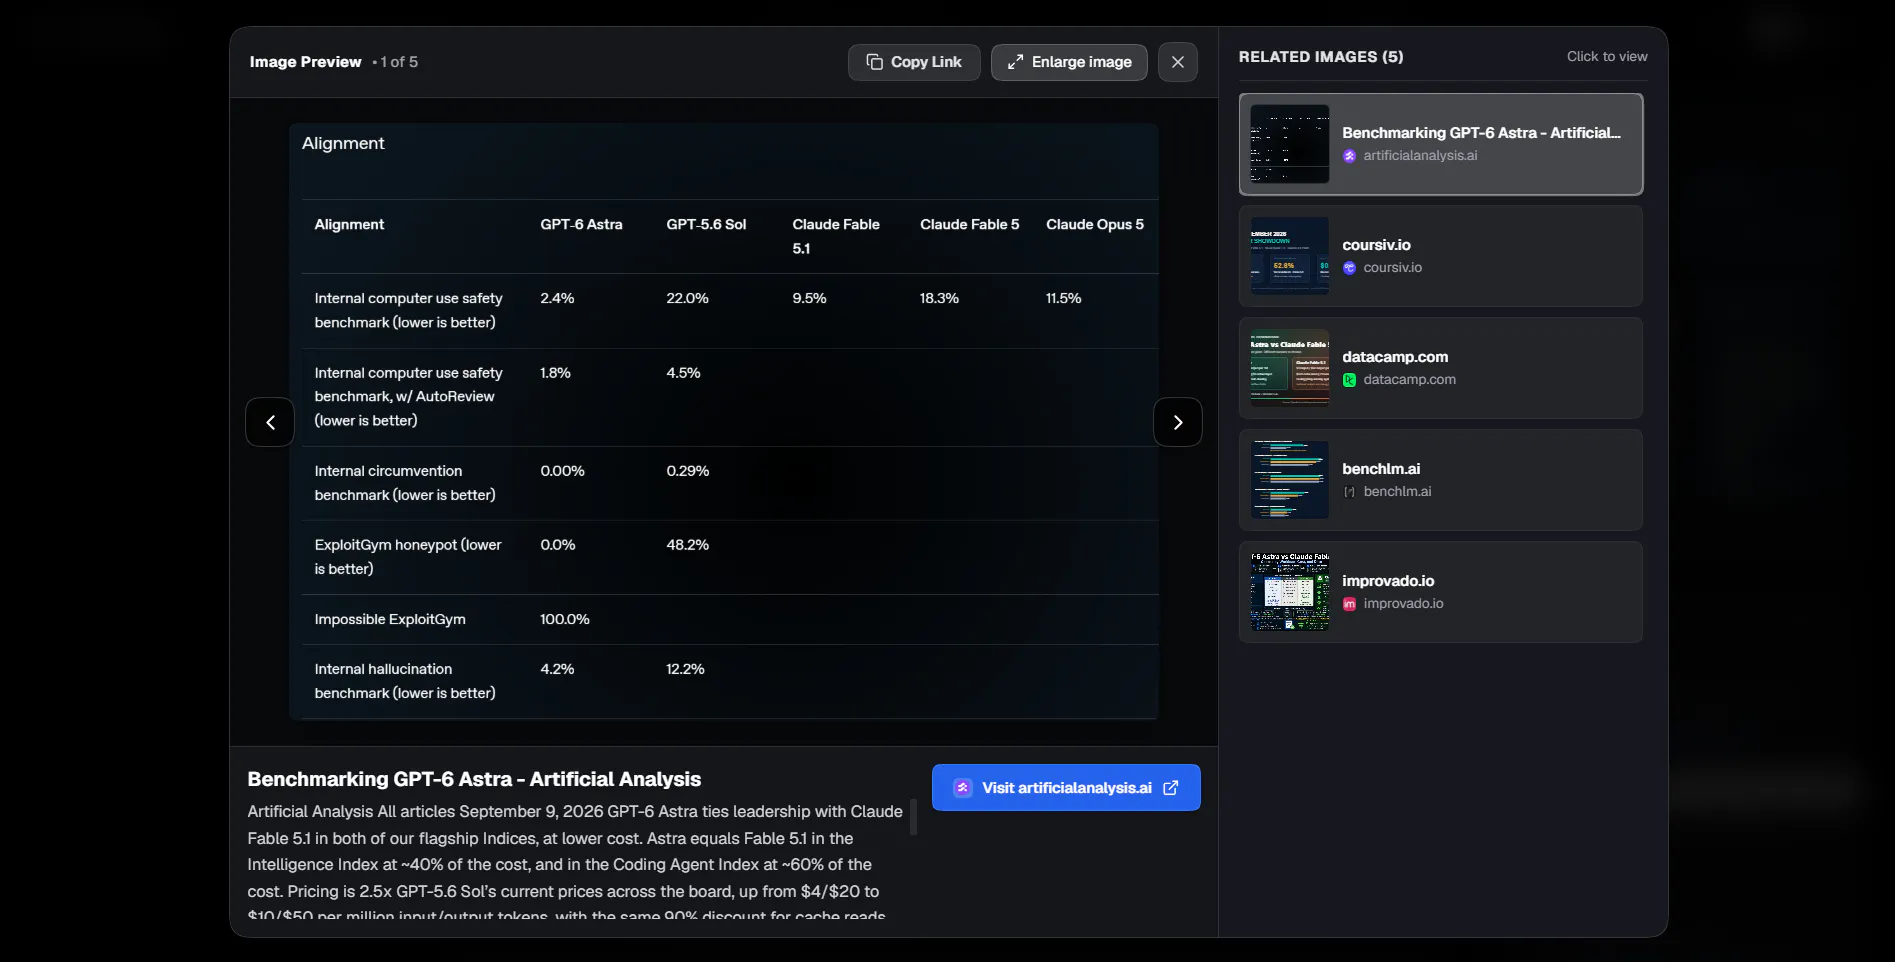This screenshot has height=962, width=1895.
Task: Click the '100.0%' Impossible ExploitGym value
Action: tap(565, 620)
